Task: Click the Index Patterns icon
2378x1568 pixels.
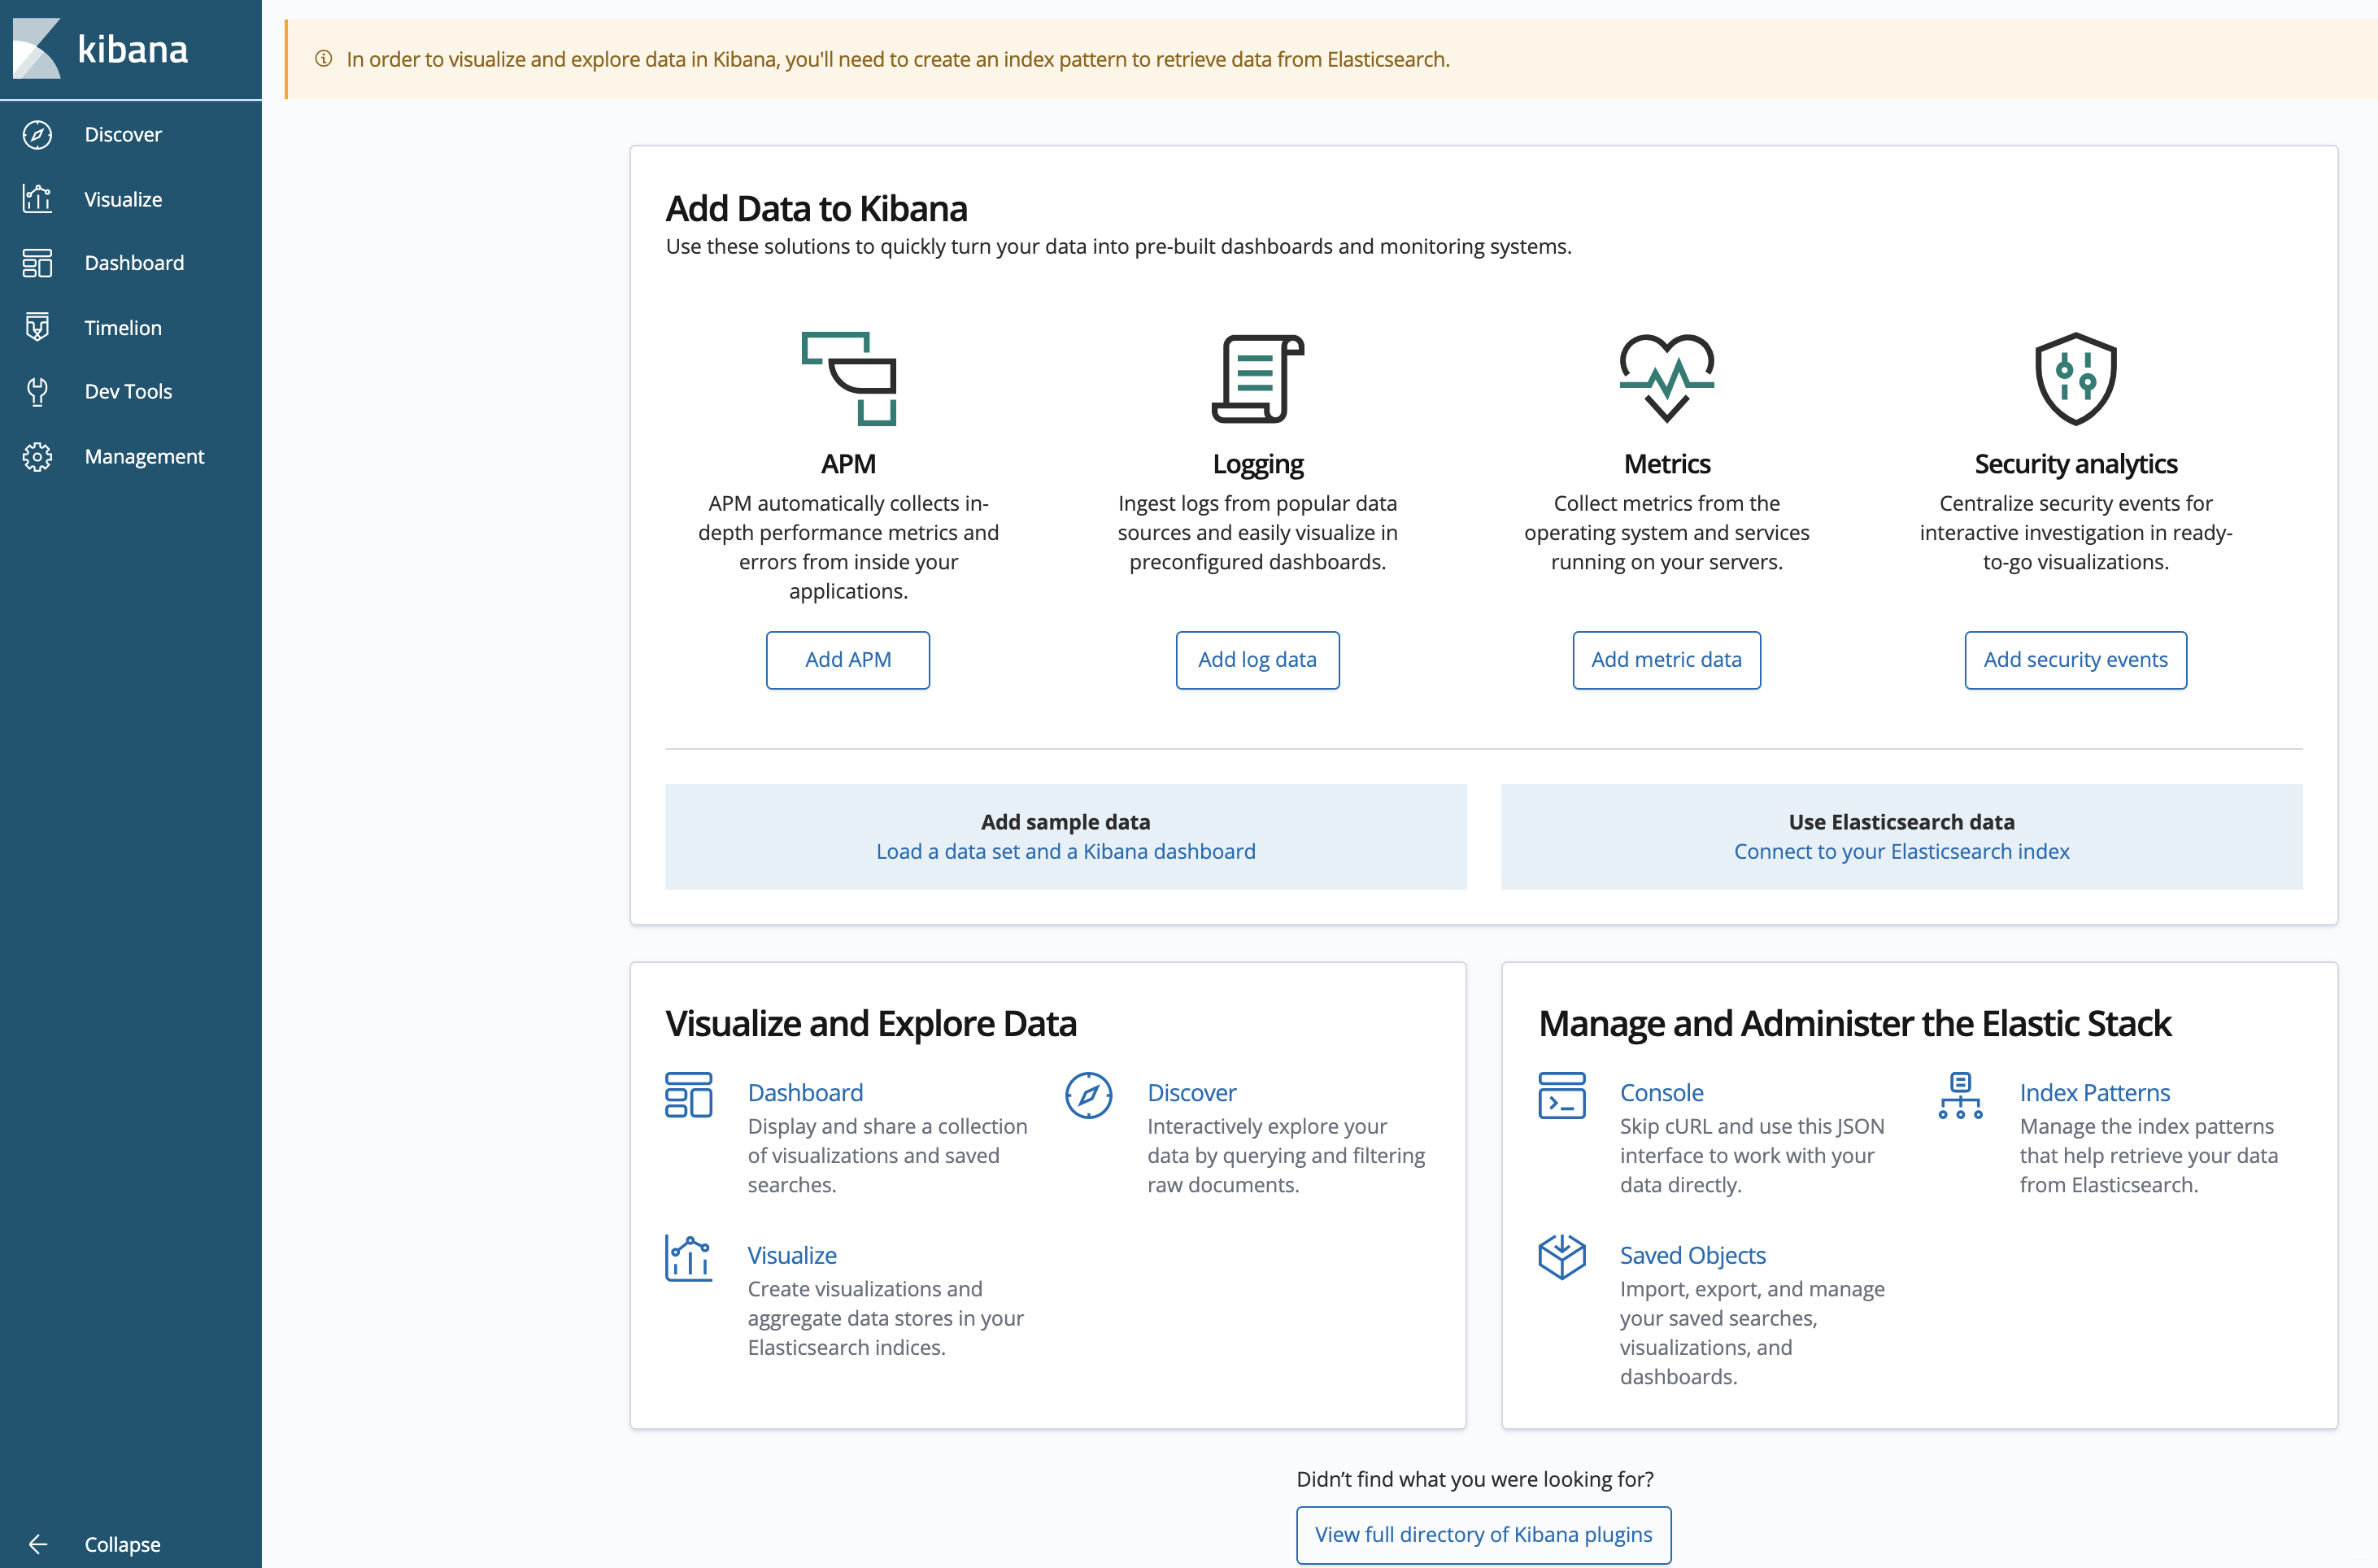Action: coord(1960,1095)
